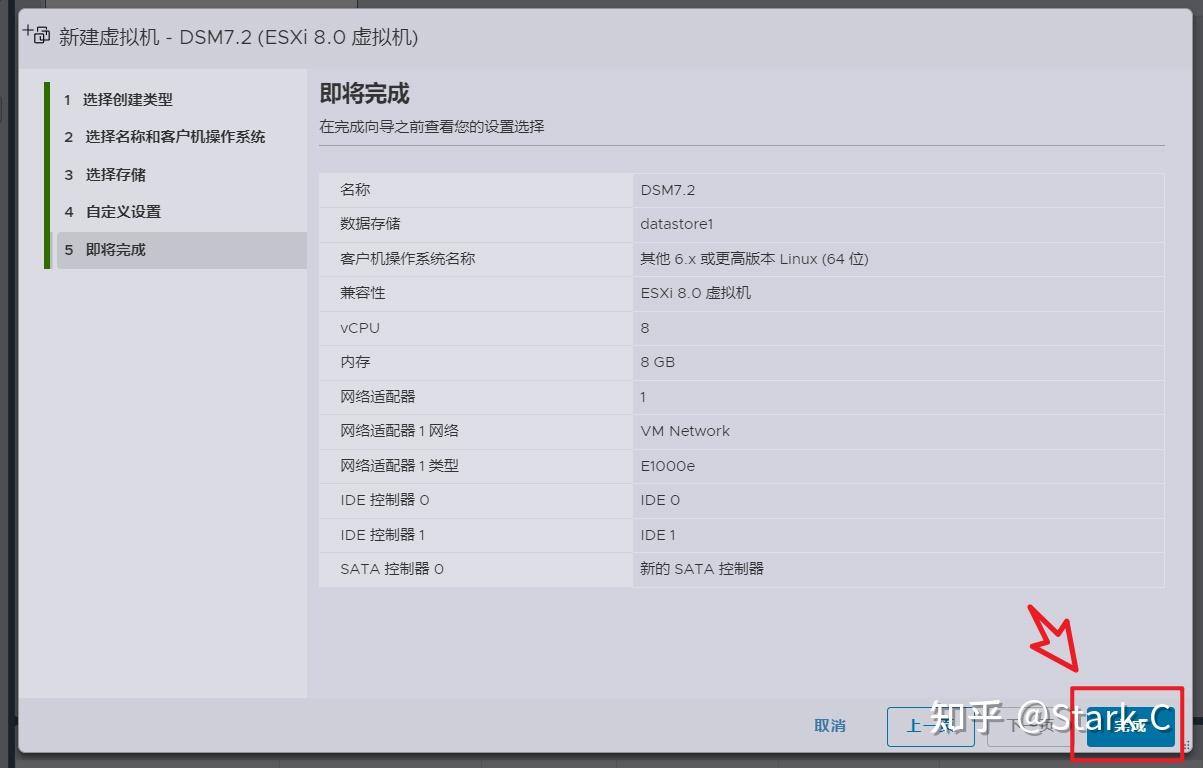Select the 客户机操作系统名称 summary row
Image resolution: width=1203 pixels, height=768 pixels.
[x=742, y=258]
